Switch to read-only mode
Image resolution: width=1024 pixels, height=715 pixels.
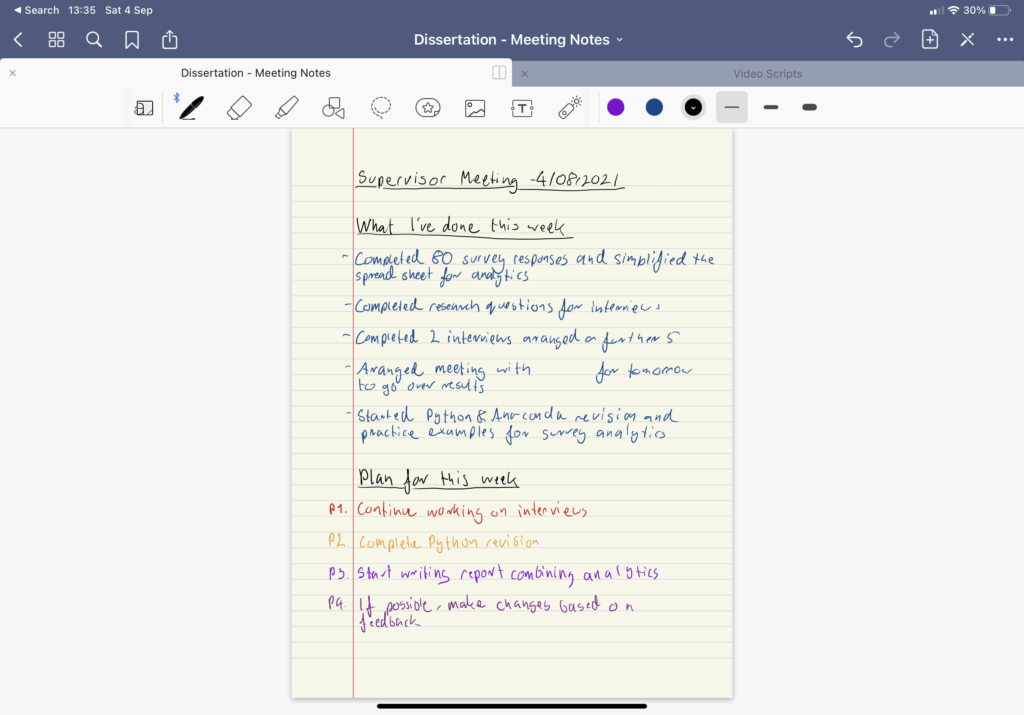[x=143, y=107]
